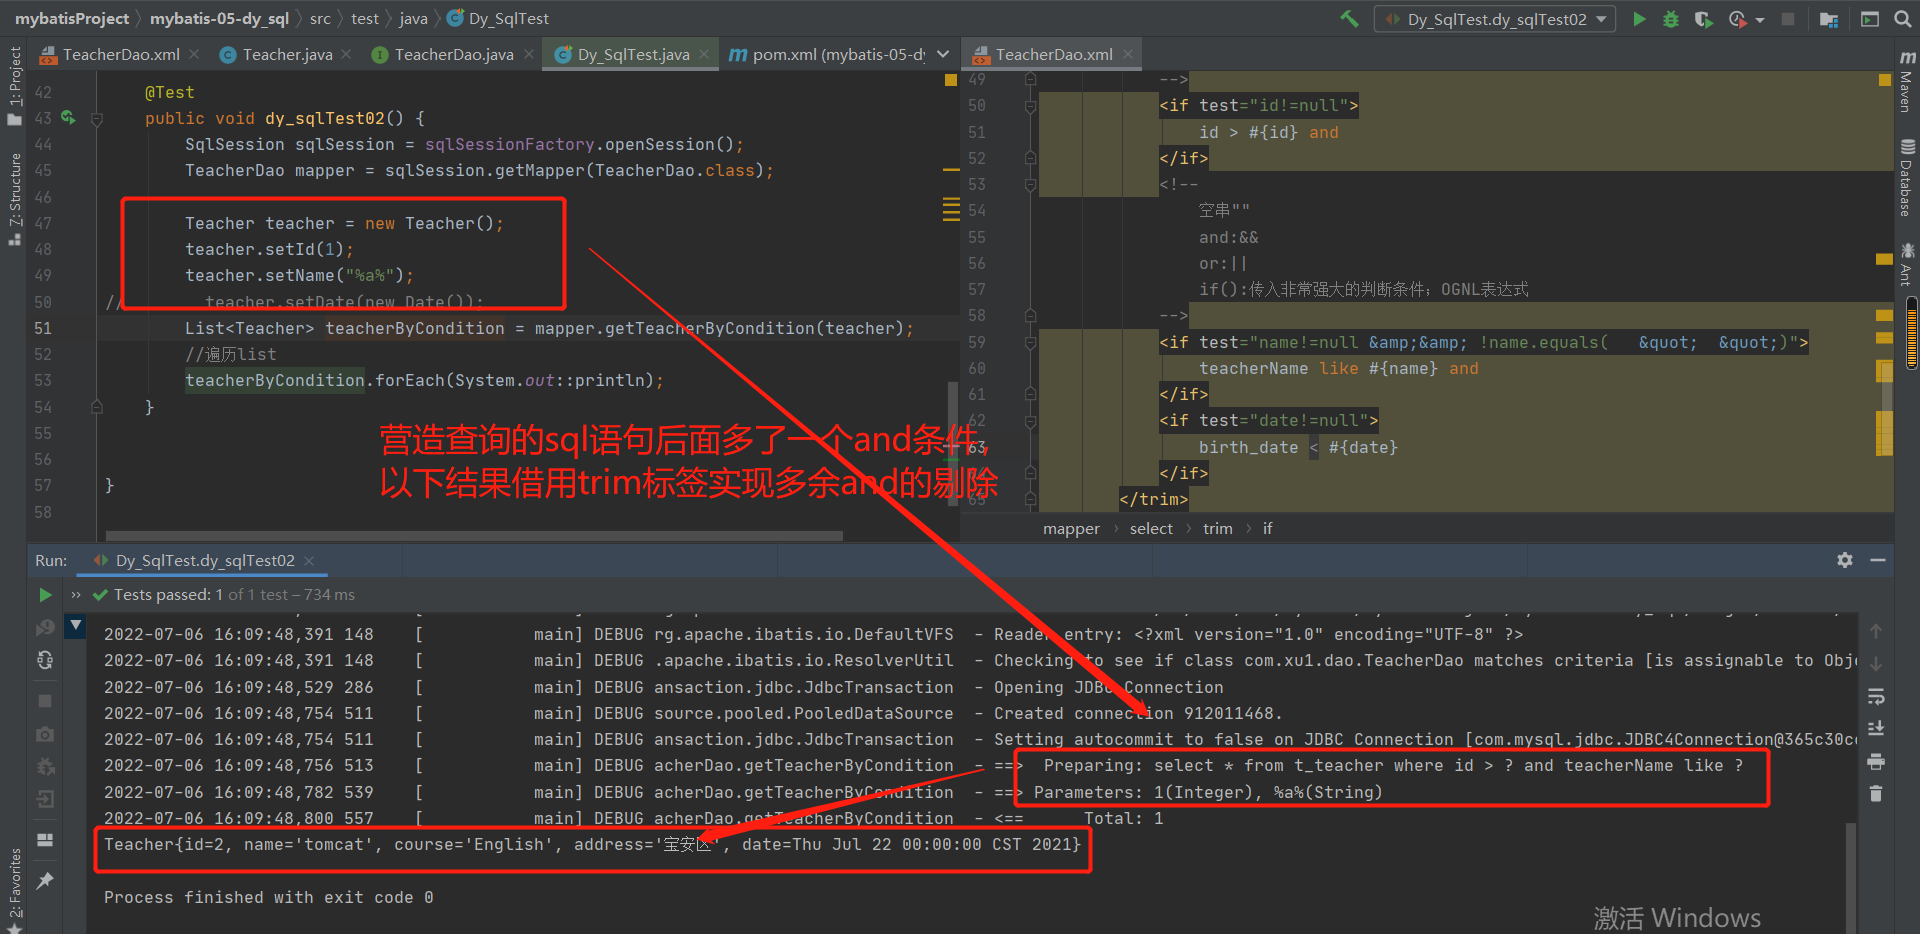Click the 'if' breadcrumb in the XML editor
This screenshot has height=934, width=1920.
point(1267,528)
